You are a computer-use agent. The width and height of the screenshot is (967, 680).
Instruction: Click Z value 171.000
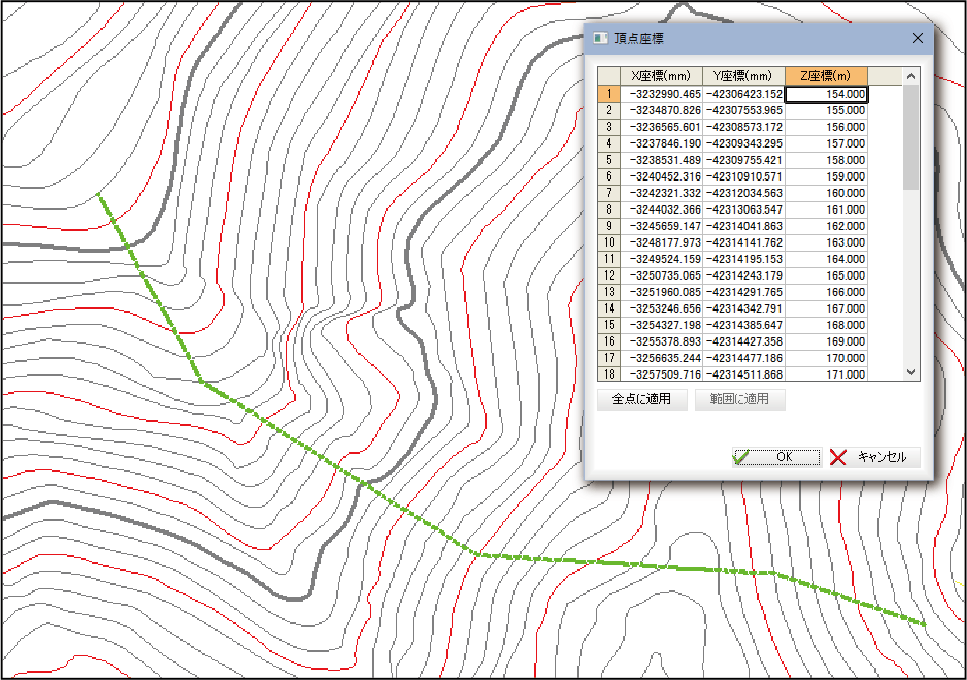[826, 375]
